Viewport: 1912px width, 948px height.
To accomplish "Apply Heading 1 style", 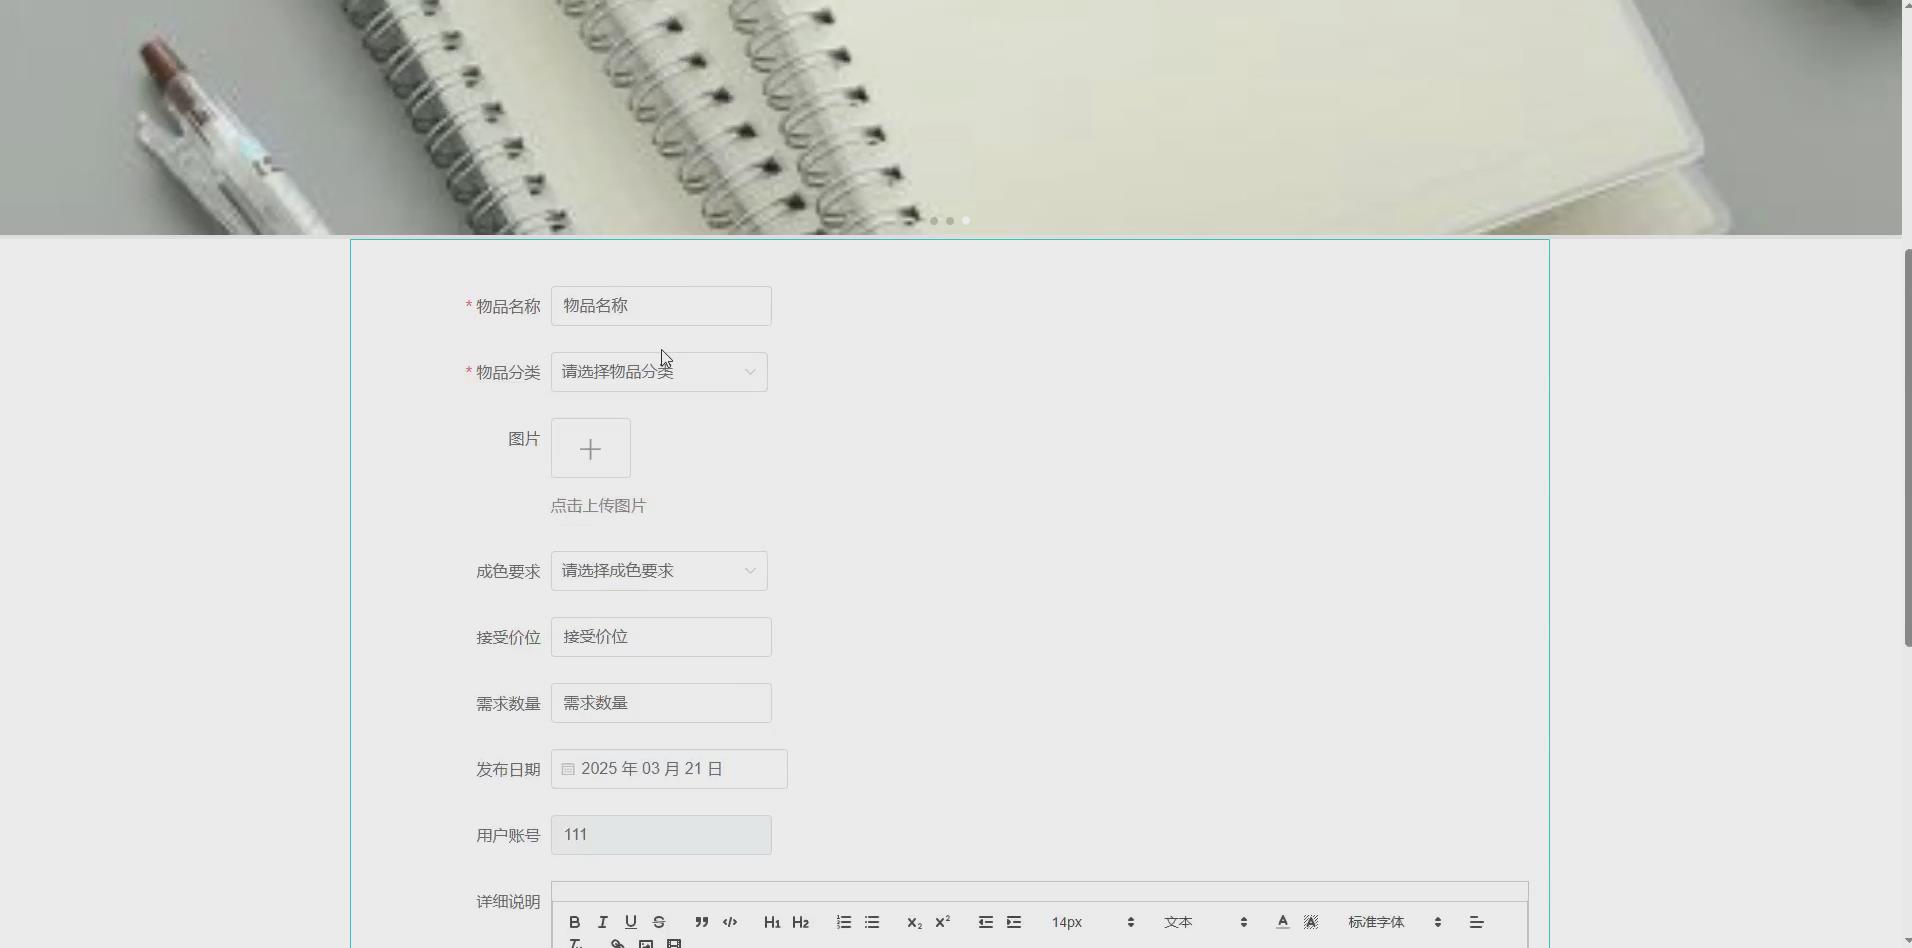I will point(772,922).
